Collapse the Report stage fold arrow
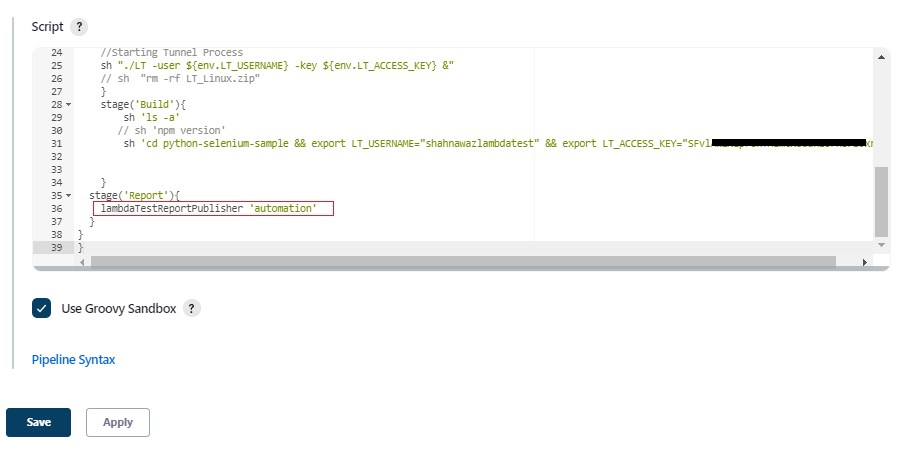Screen dimensions: 904x462 pyautogui.click(x=68, y=196)
